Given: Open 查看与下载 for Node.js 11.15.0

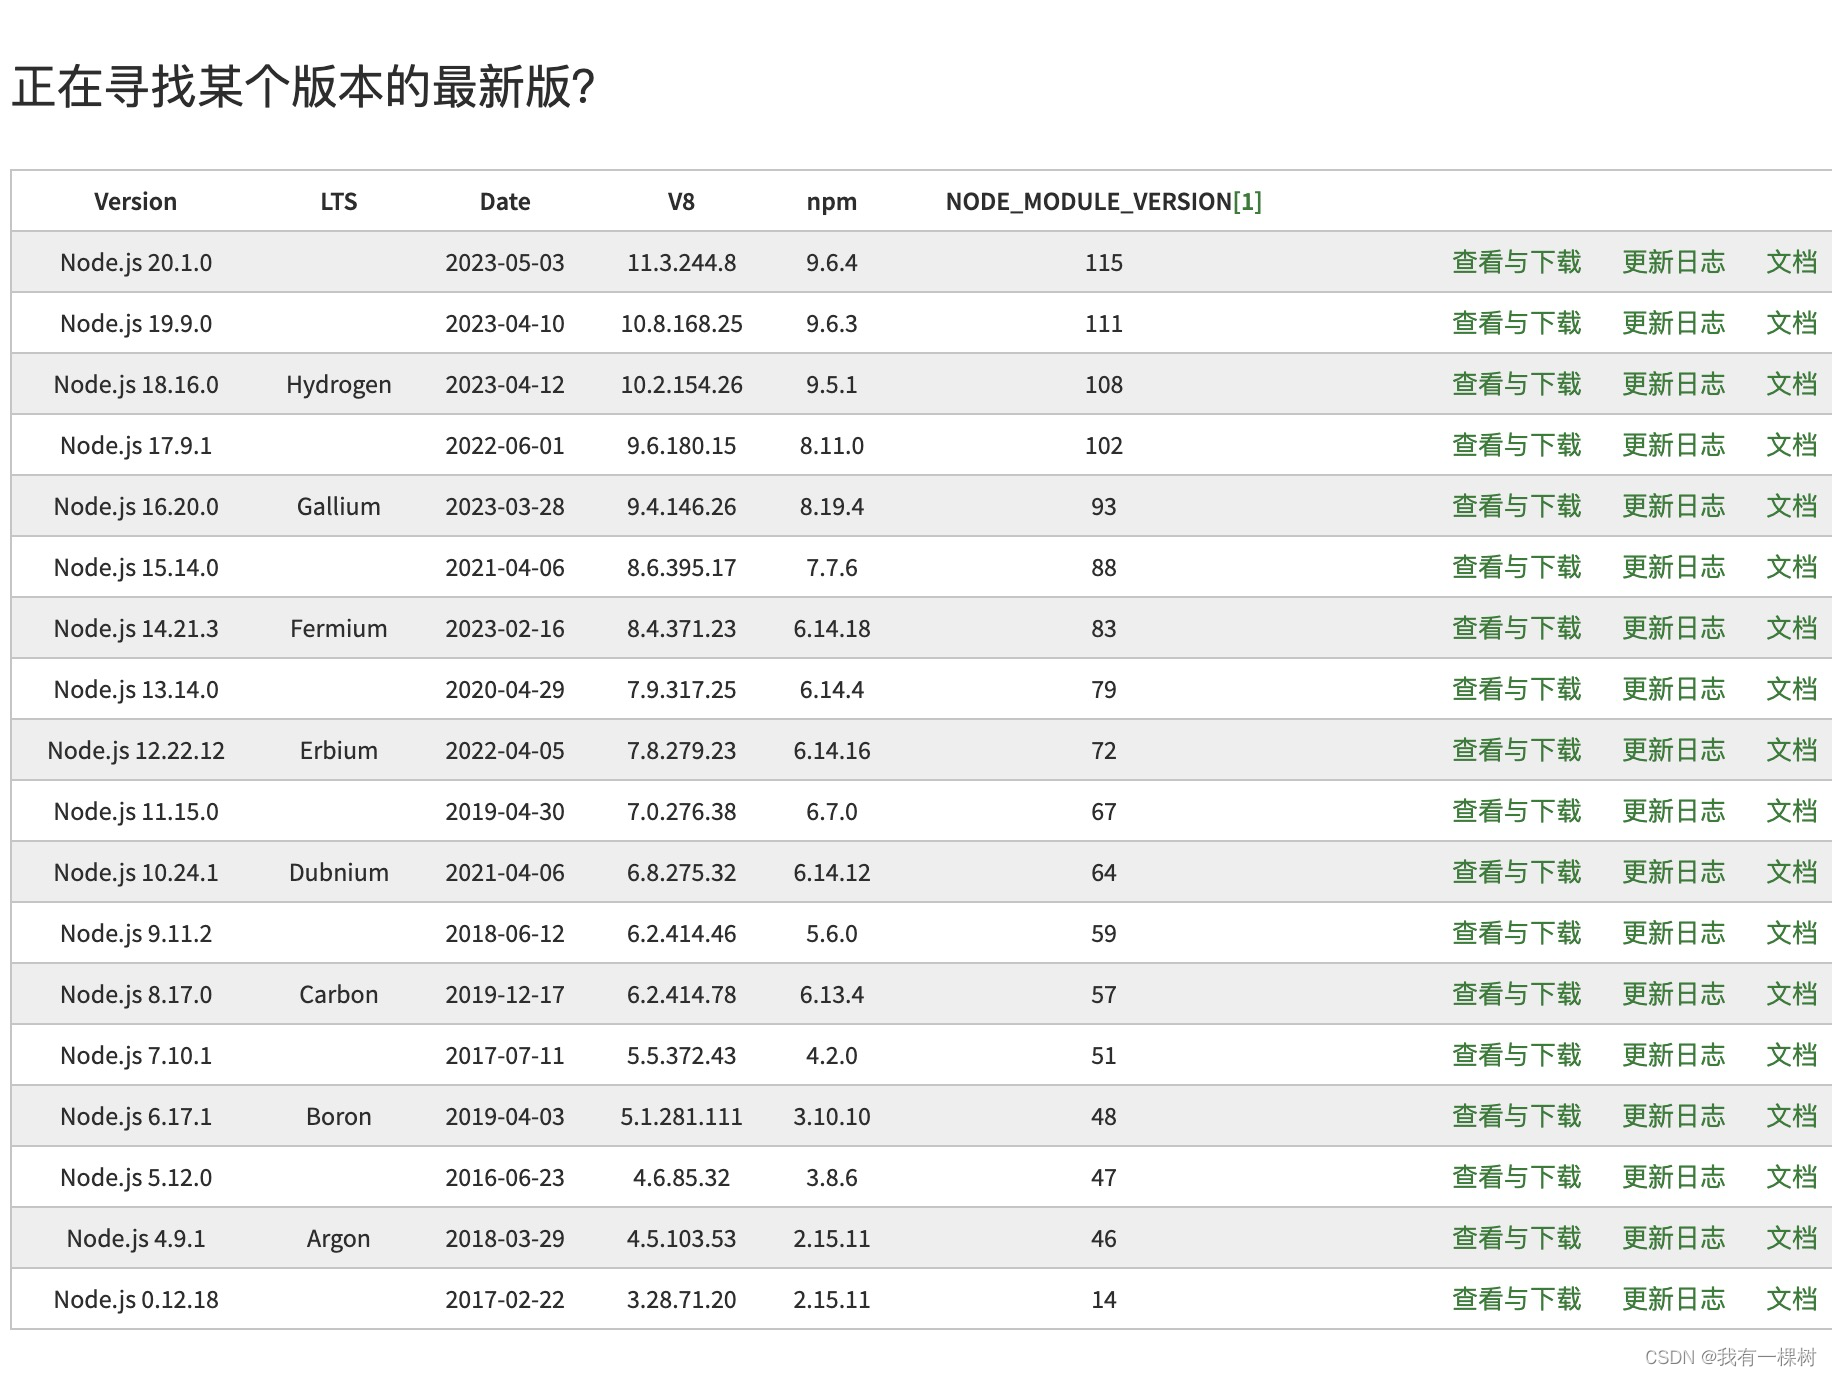Looking at the screenshot, I should tap(1516, 811).
